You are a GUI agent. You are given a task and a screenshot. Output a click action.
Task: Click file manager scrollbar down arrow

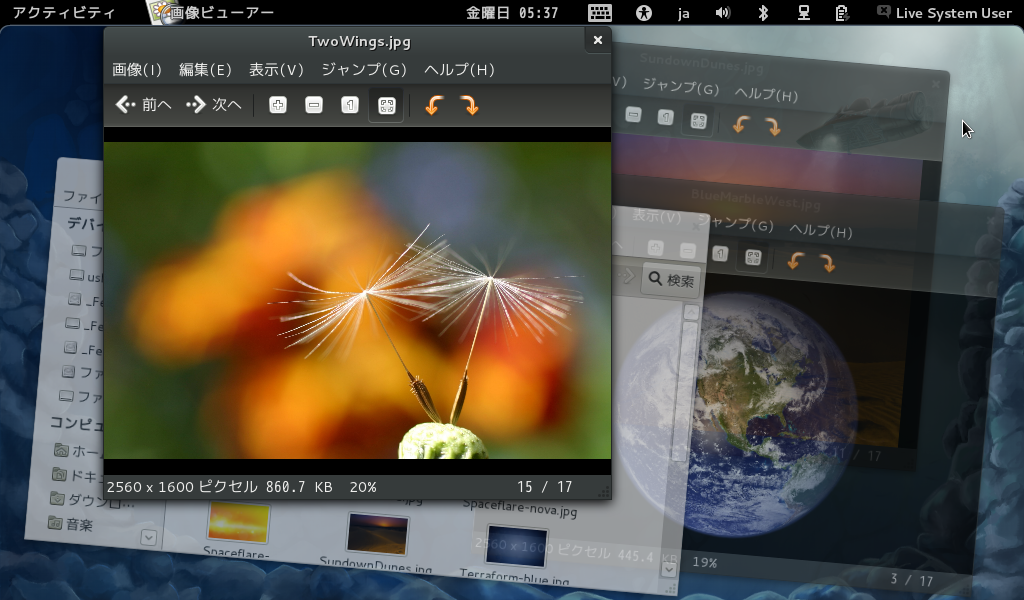click(669, 569)
